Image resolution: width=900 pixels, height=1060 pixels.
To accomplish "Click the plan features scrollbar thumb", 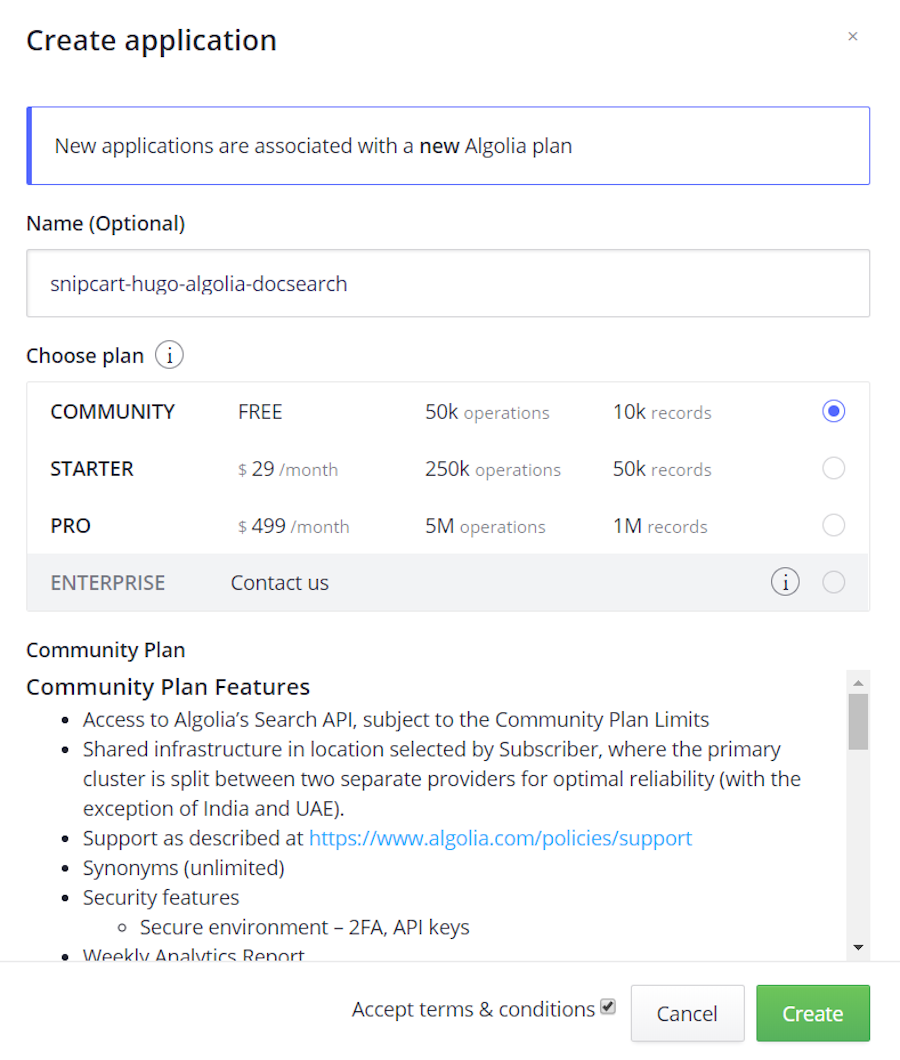I will (x=858, y=721).
